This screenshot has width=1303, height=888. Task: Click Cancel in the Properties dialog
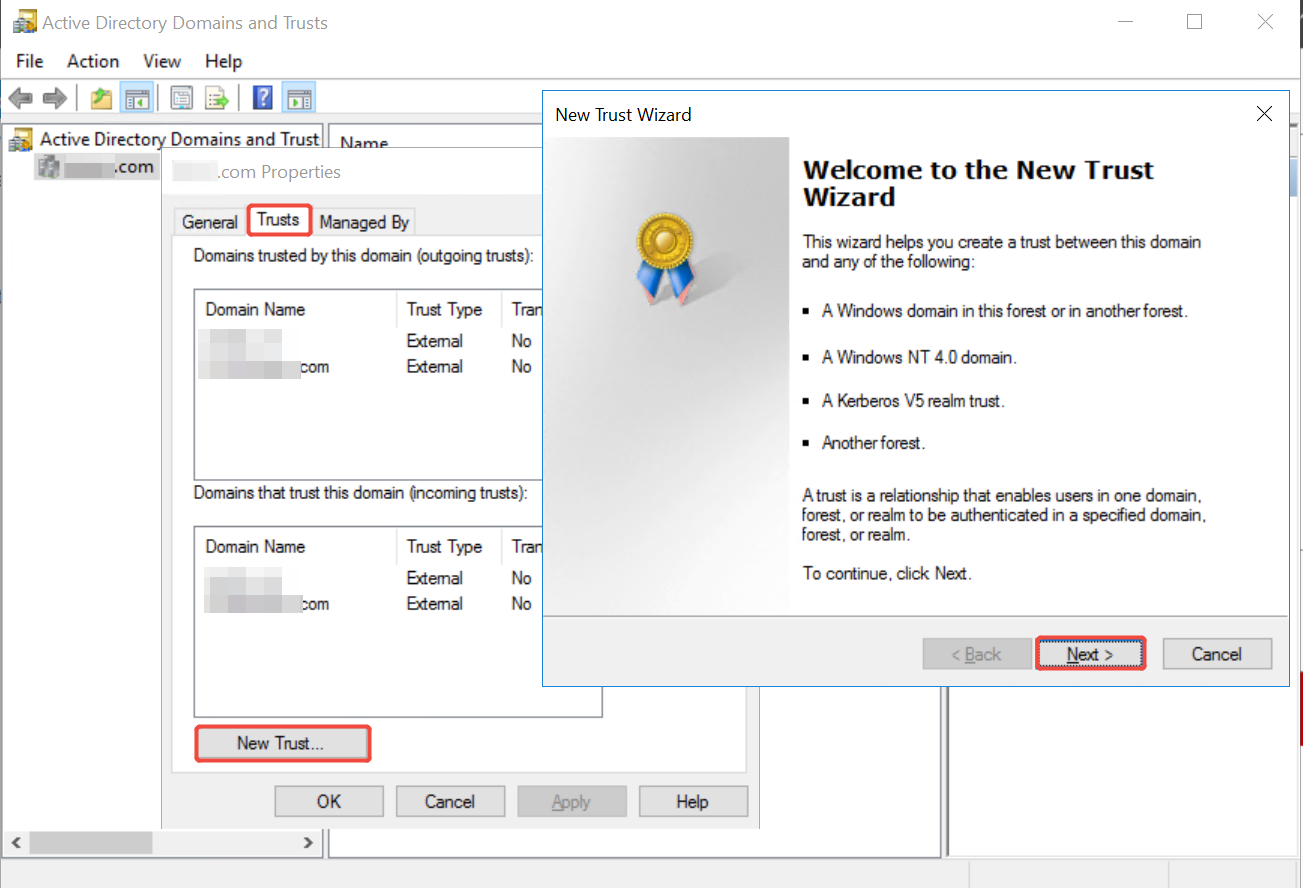[450, 801]
